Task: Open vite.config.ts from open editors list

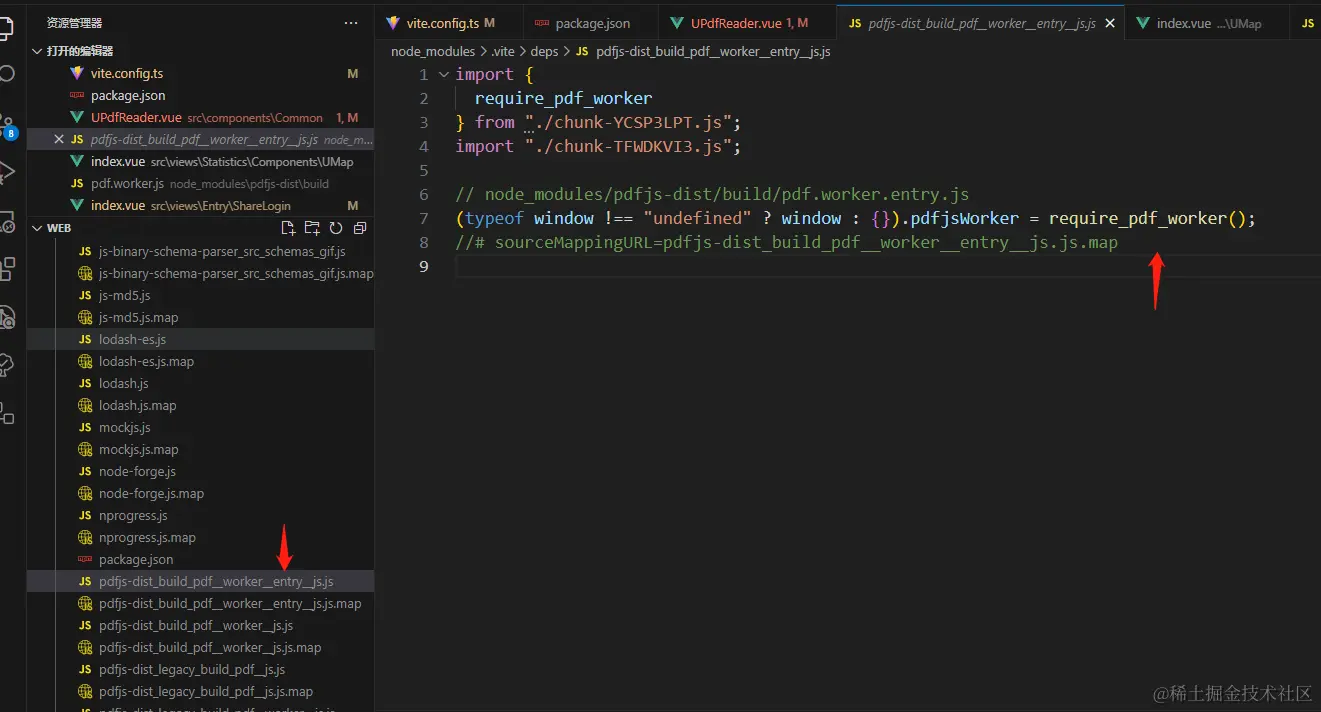Action: [x=200, y=73]
